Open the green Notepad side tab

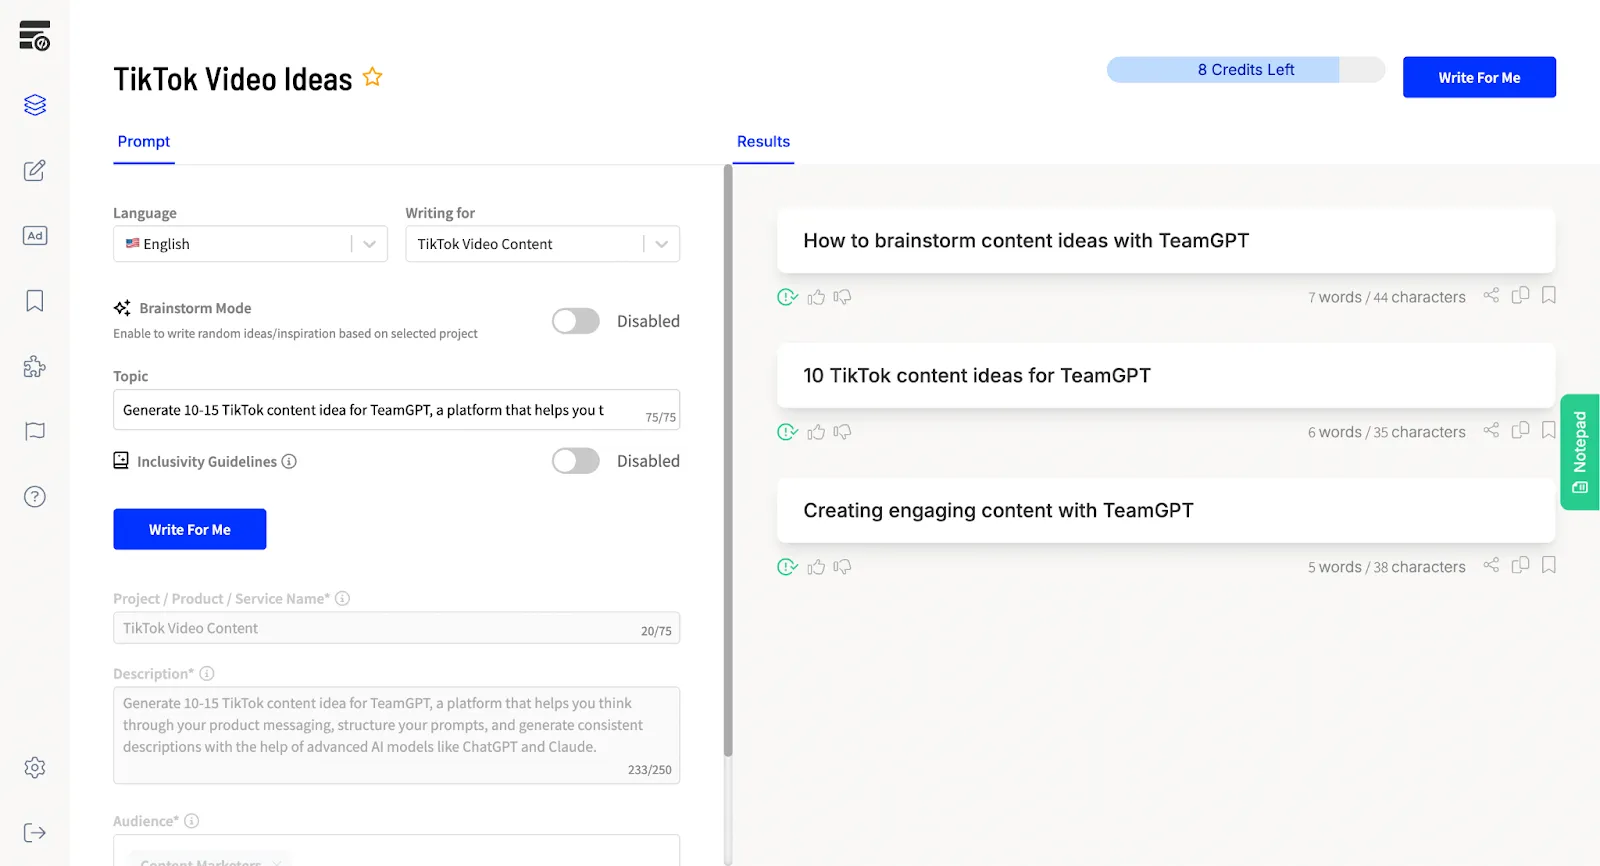click(1580, 452)
